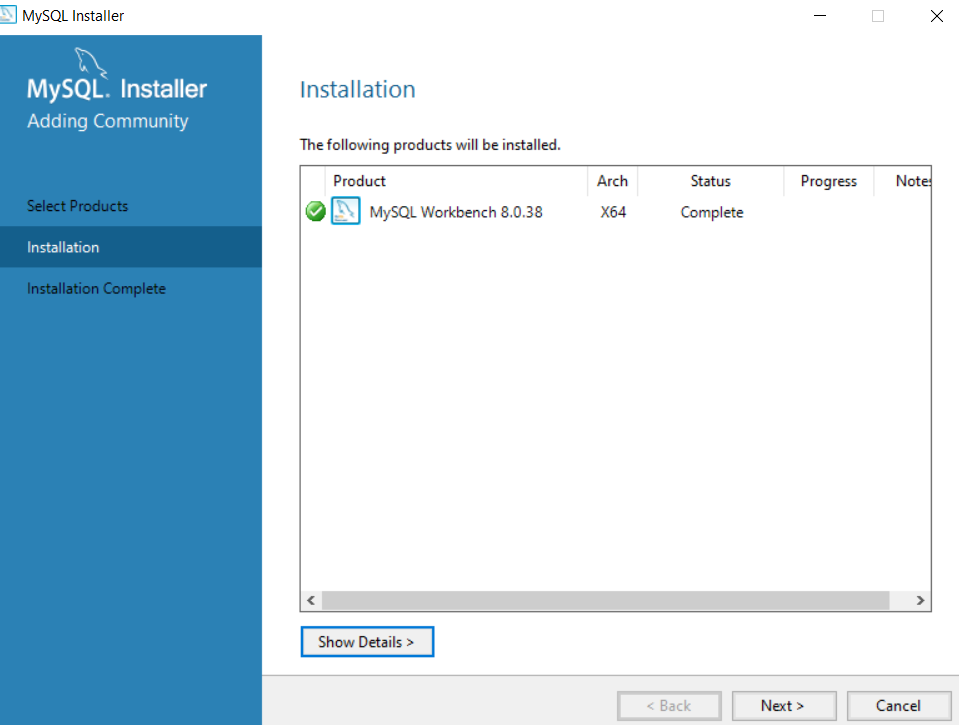Select Installation step in sidebar

click(x=131, y=247)
